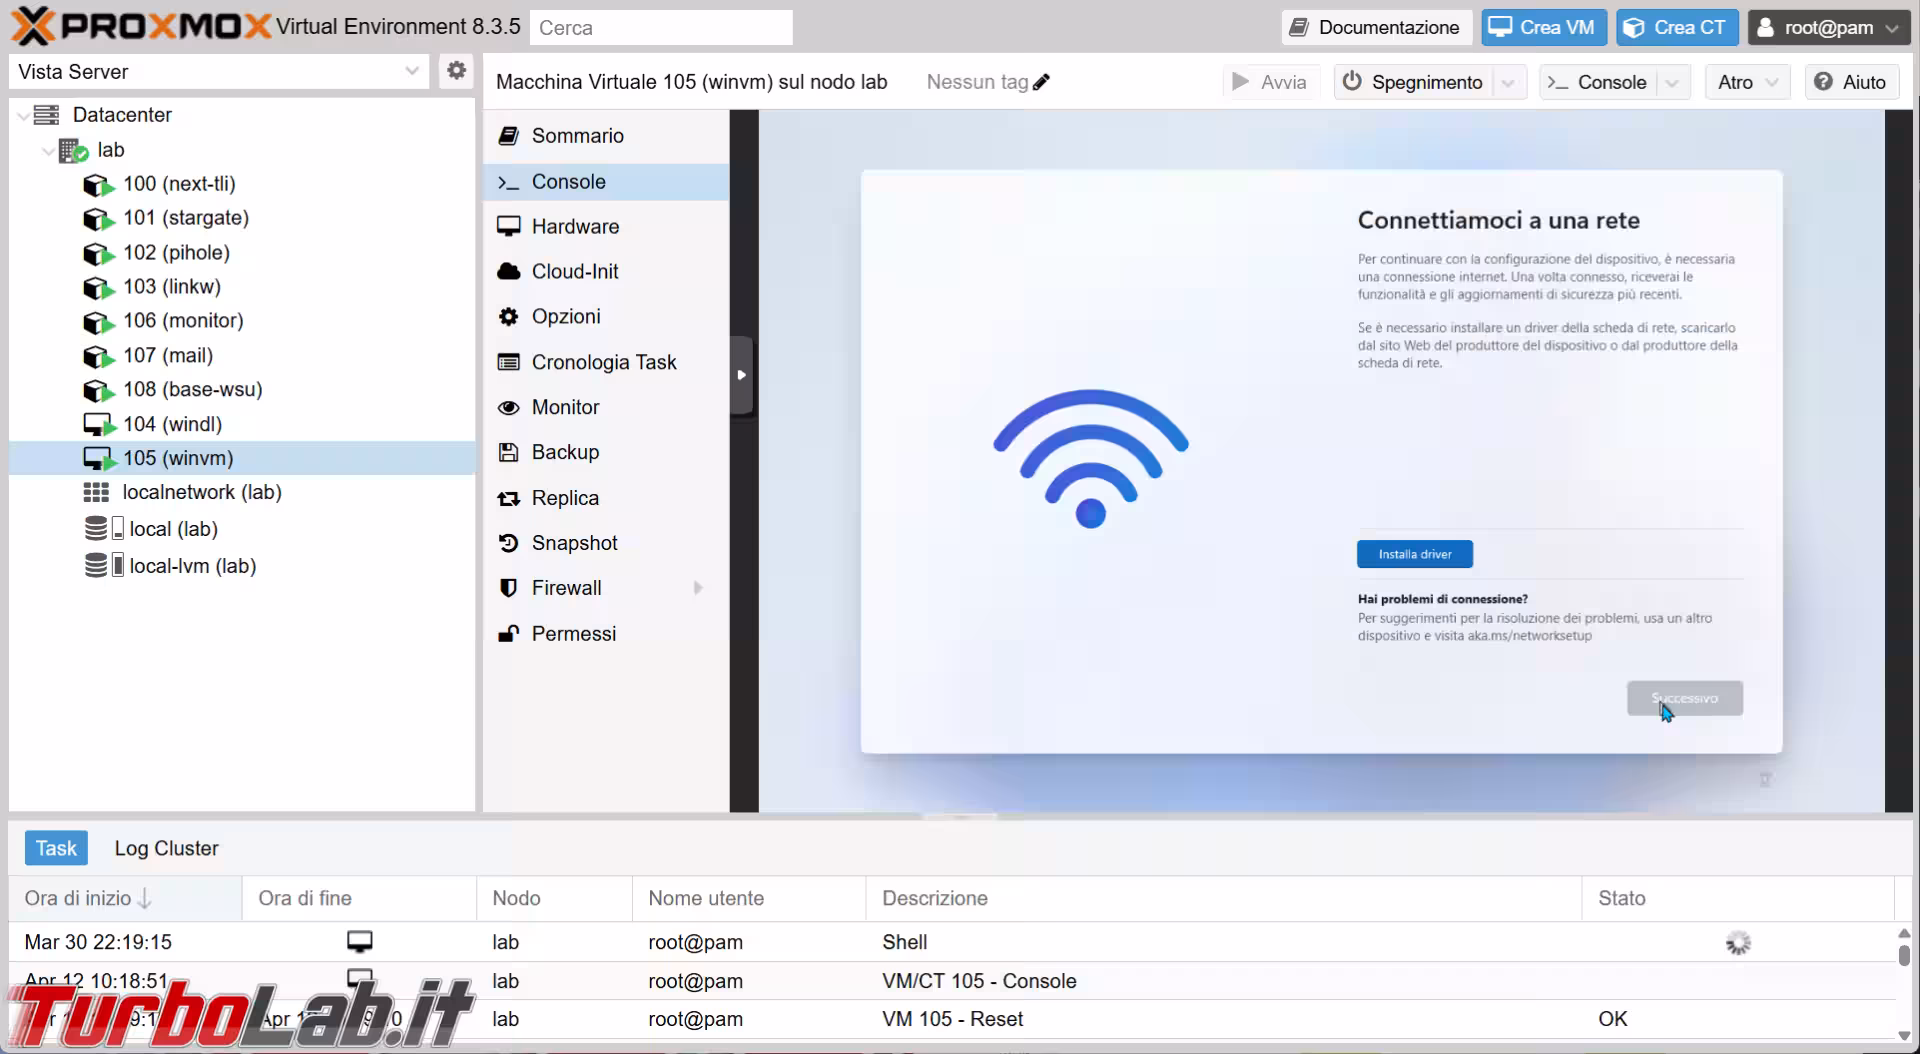The height and width of the screenshot is (1054, 1920).
Task: Click the Cerca search field
Action: coord(661,28)
